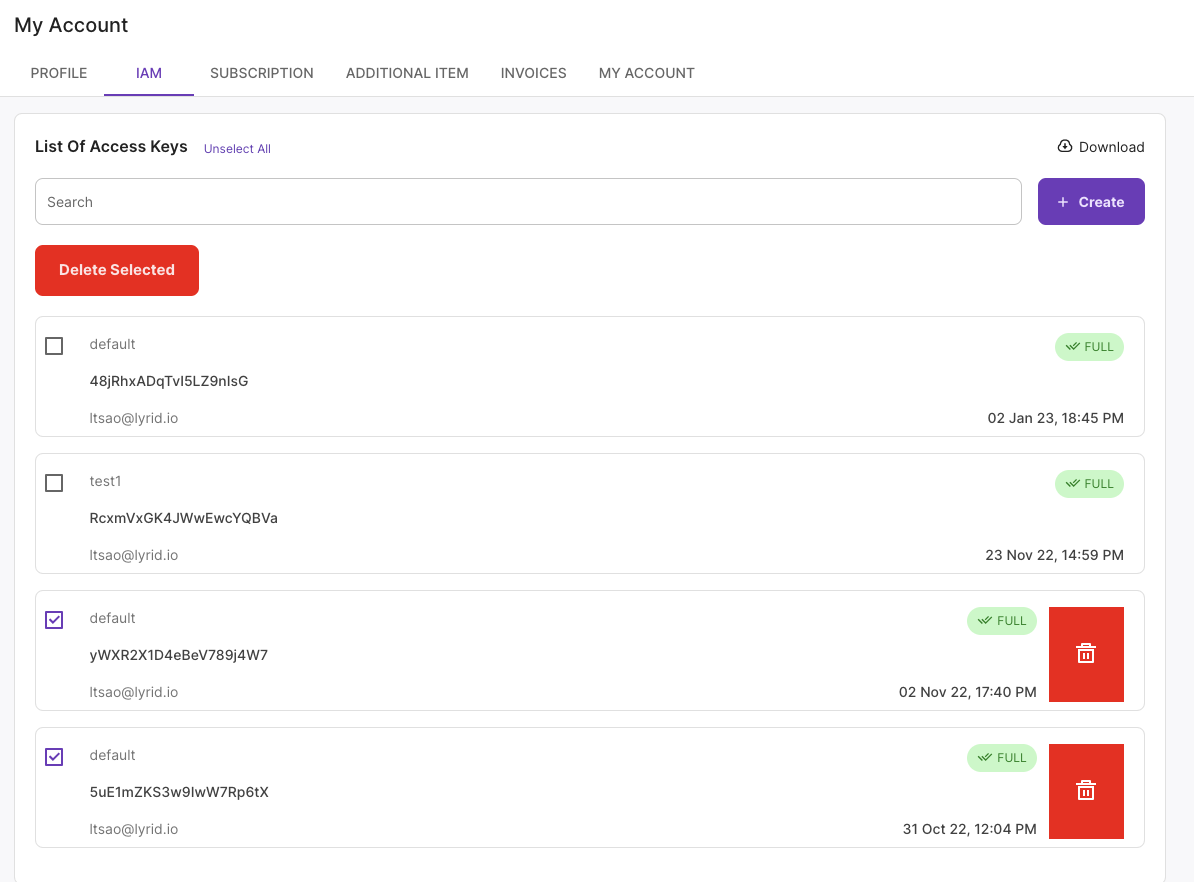
Task: Click the trash icon for key 5uE1mZKS3w9IwW7Rp6tX
Action: pyautogui.click(x=1085, y=791)
